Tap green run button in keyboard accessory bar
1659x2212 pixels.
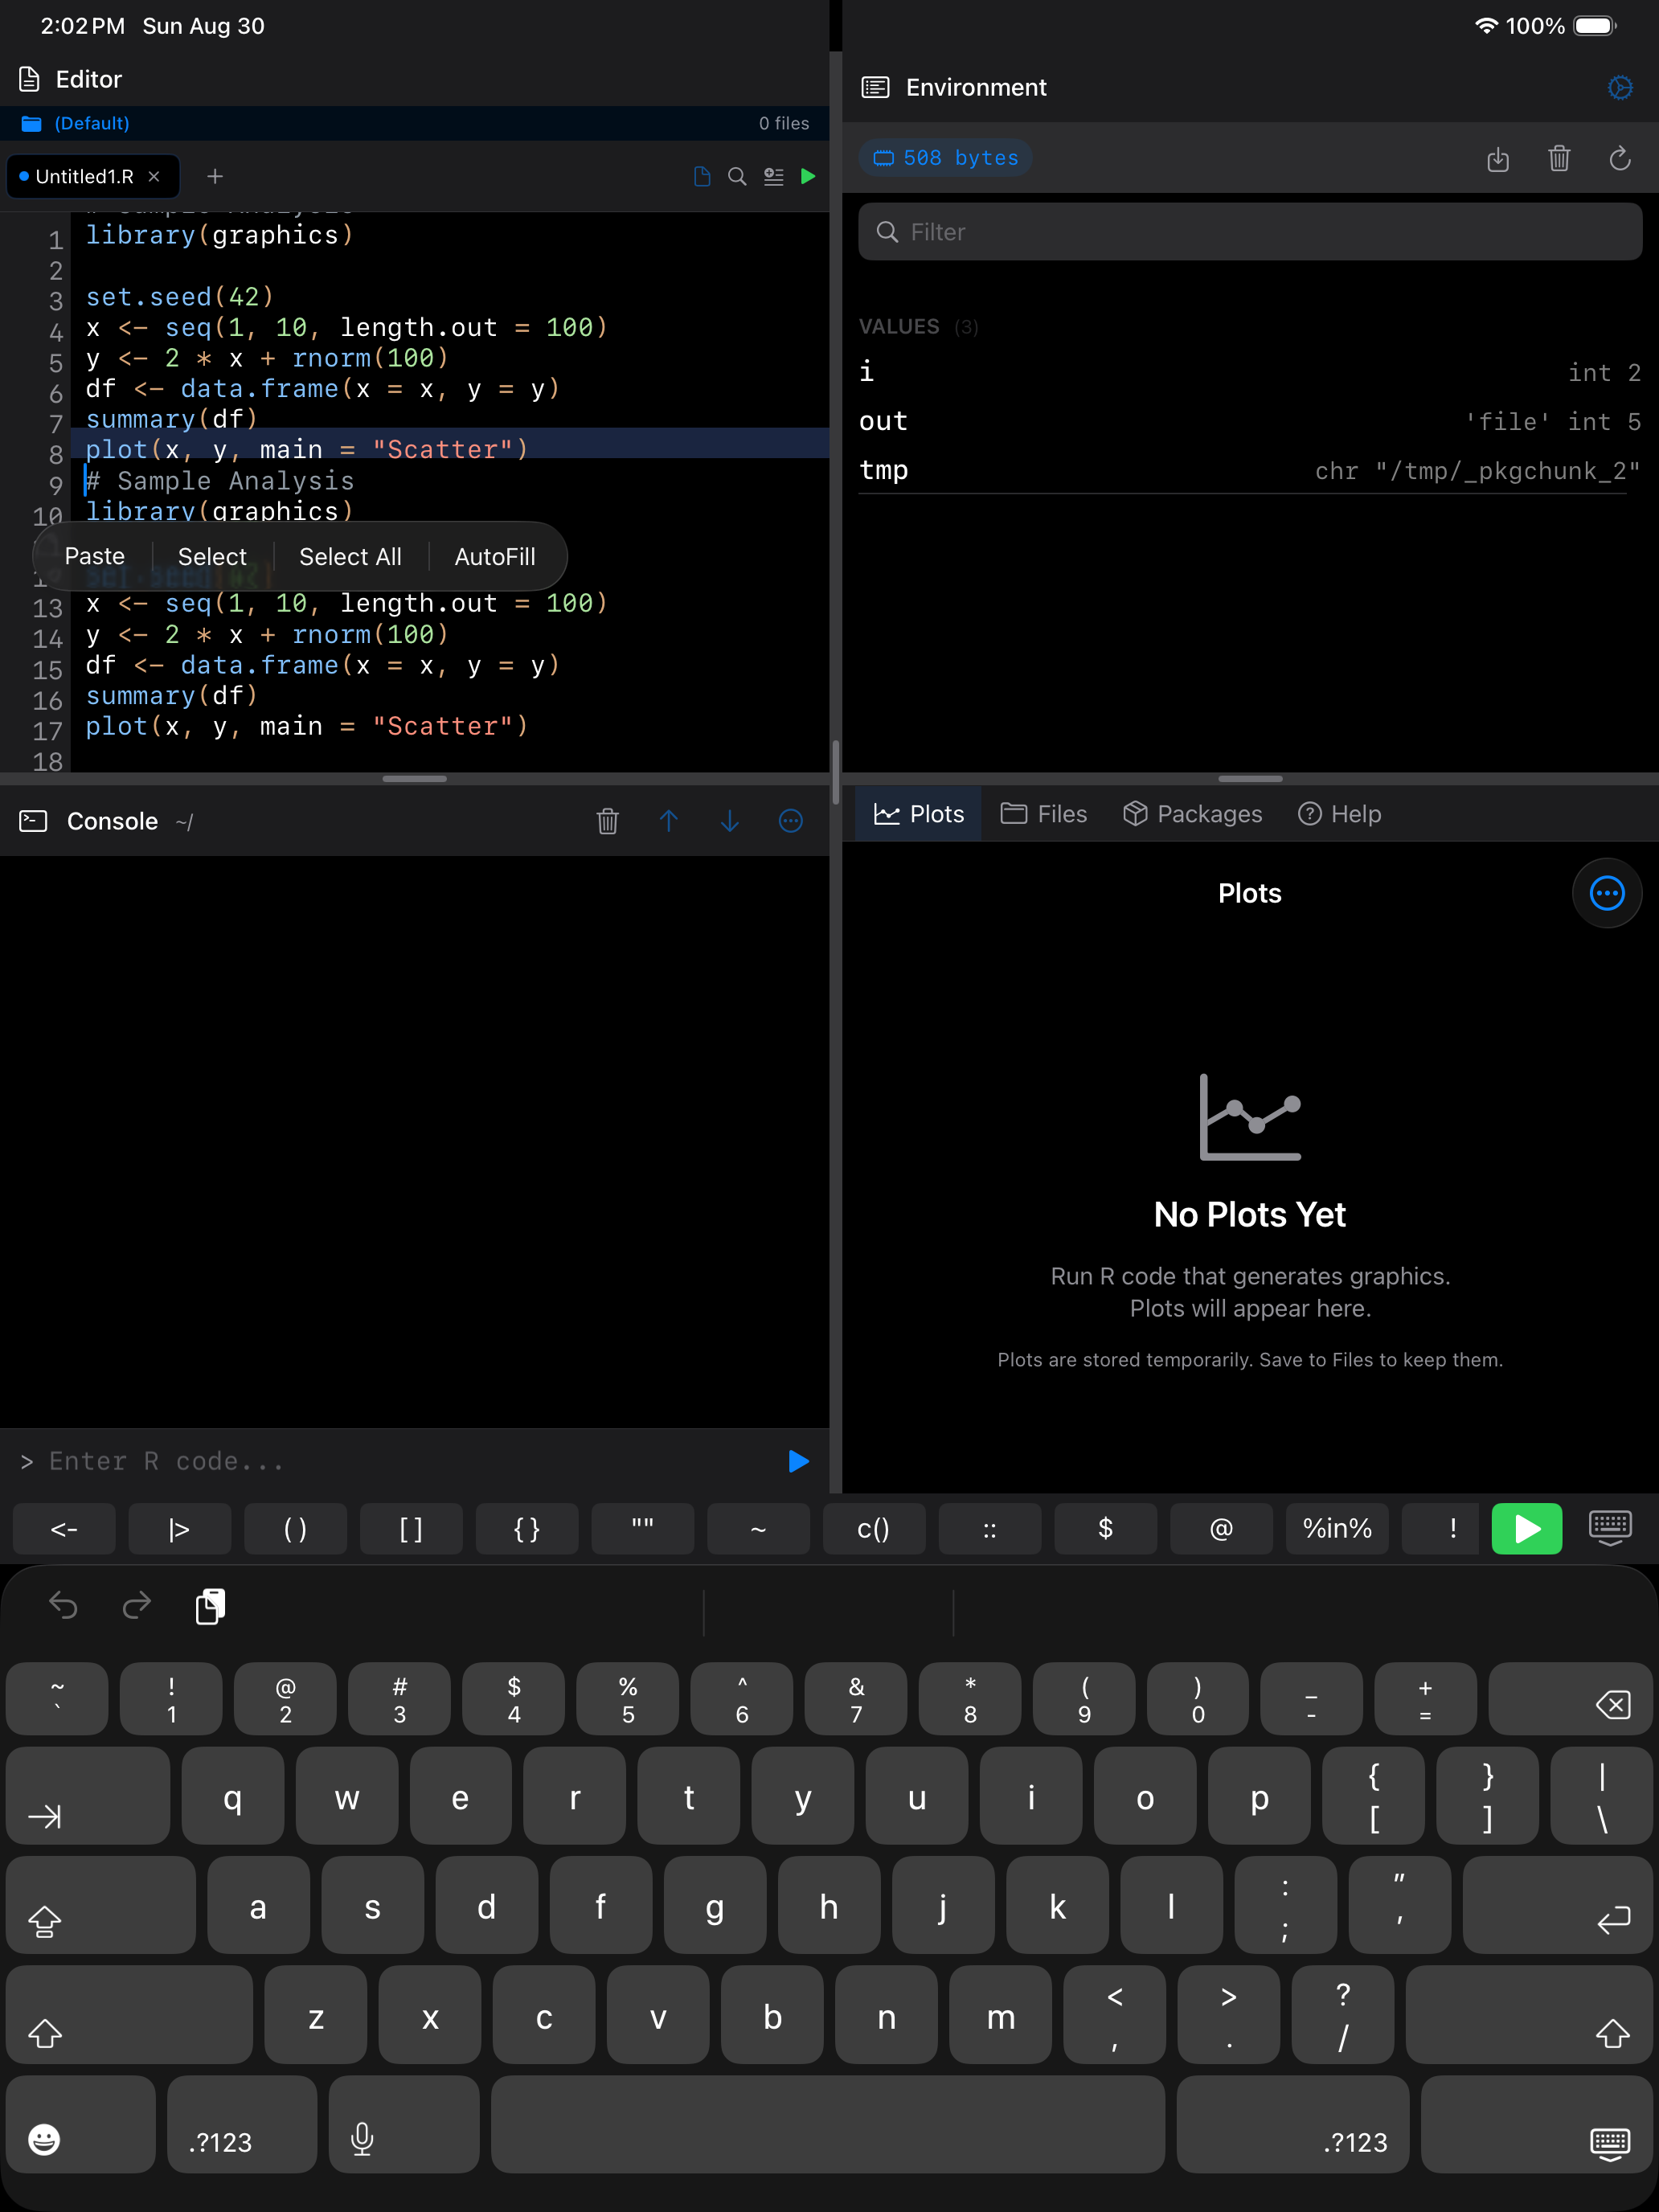click(x=1527, y=1529)
